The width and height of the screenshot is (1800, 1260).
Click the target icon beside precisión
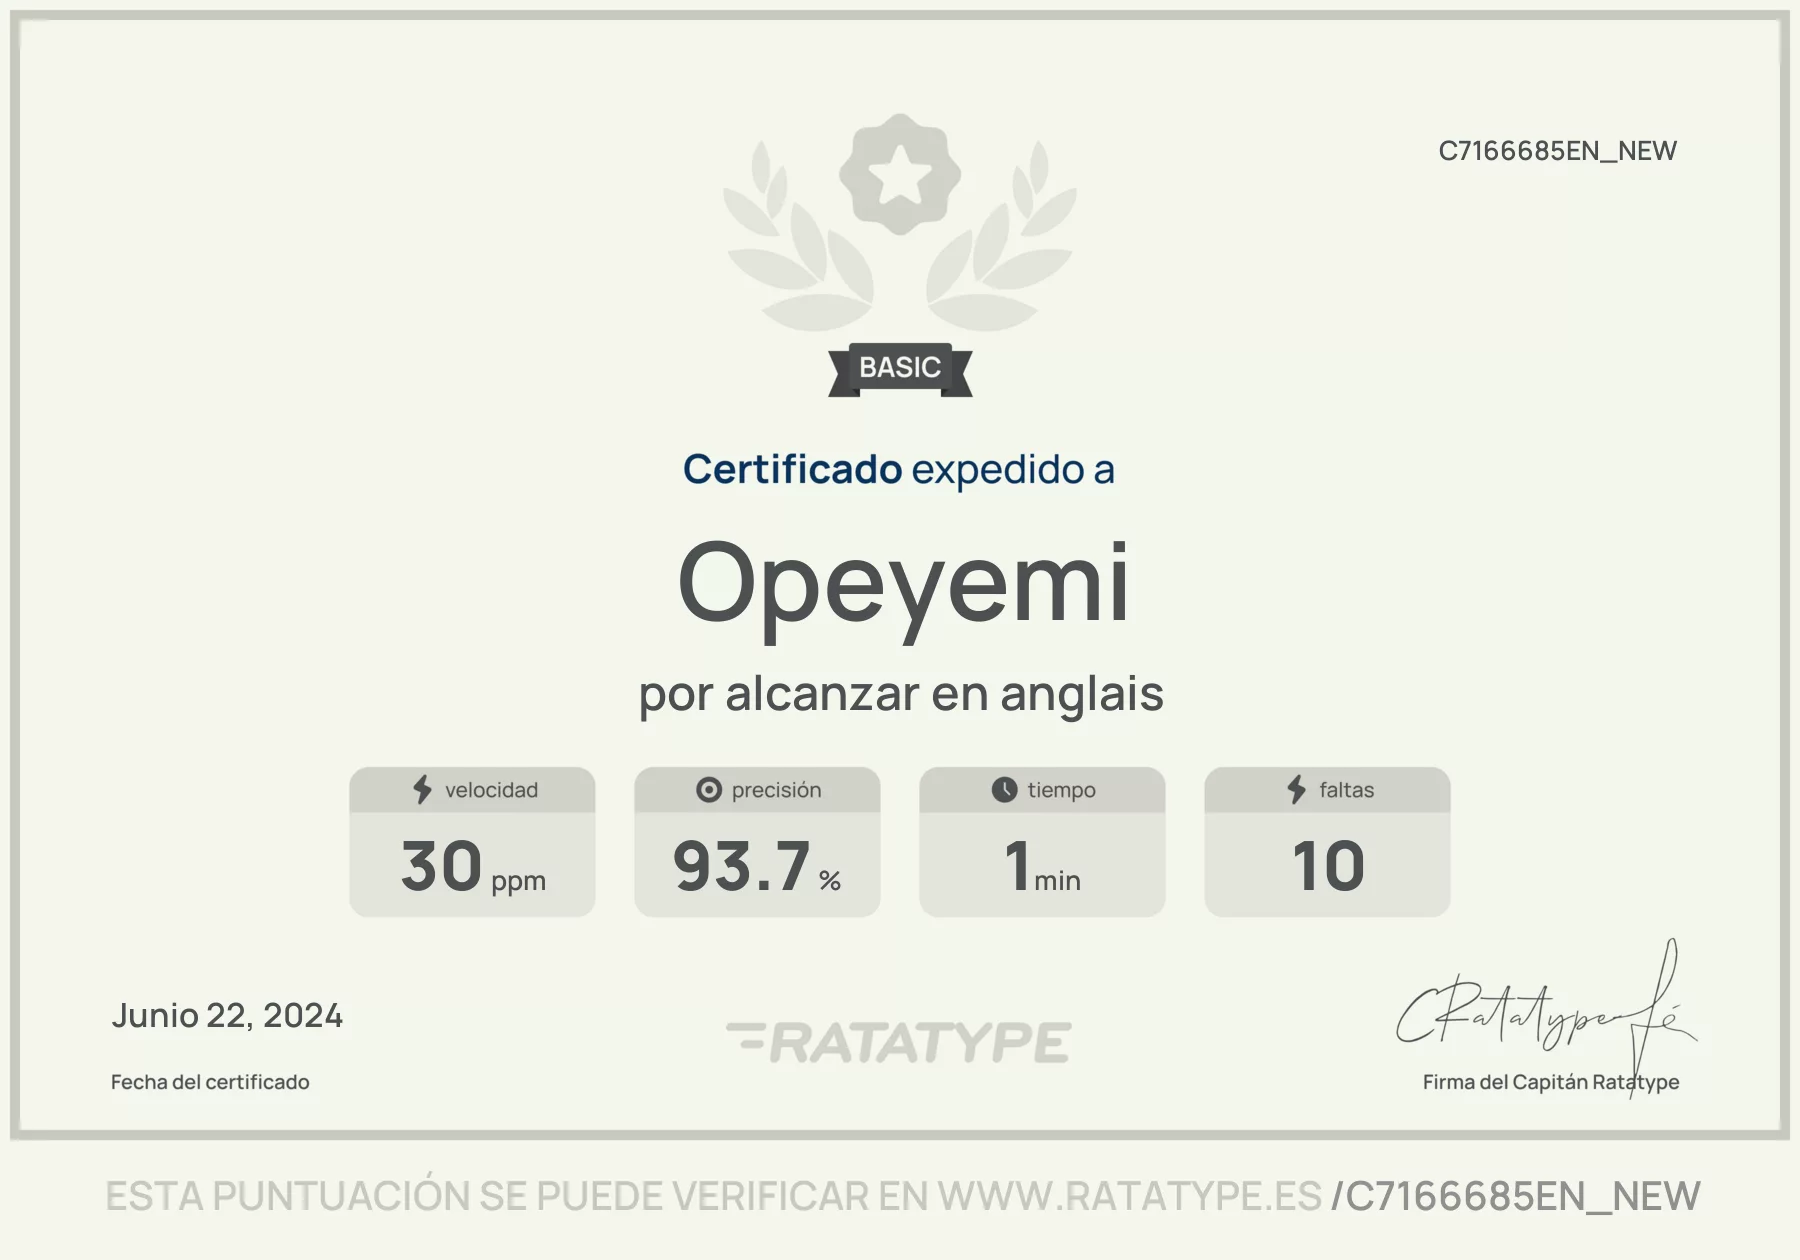tap(709, 790)
